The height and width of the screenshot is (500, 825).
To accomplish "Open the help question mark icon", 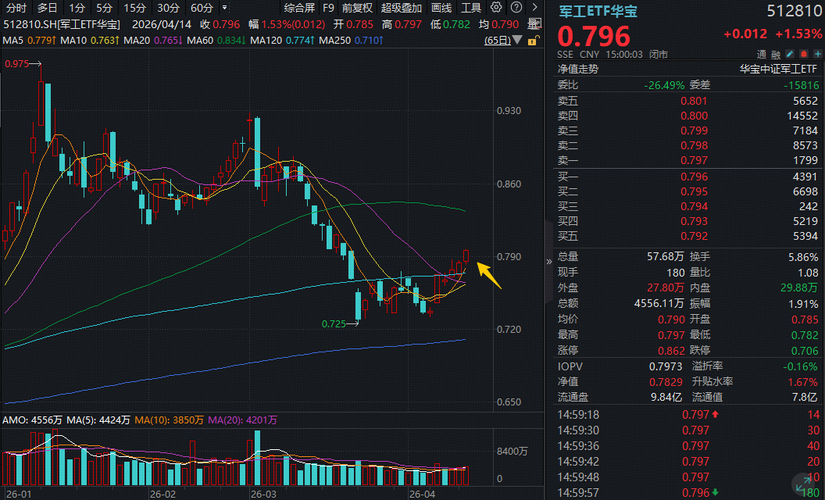I will click(517, 7).
